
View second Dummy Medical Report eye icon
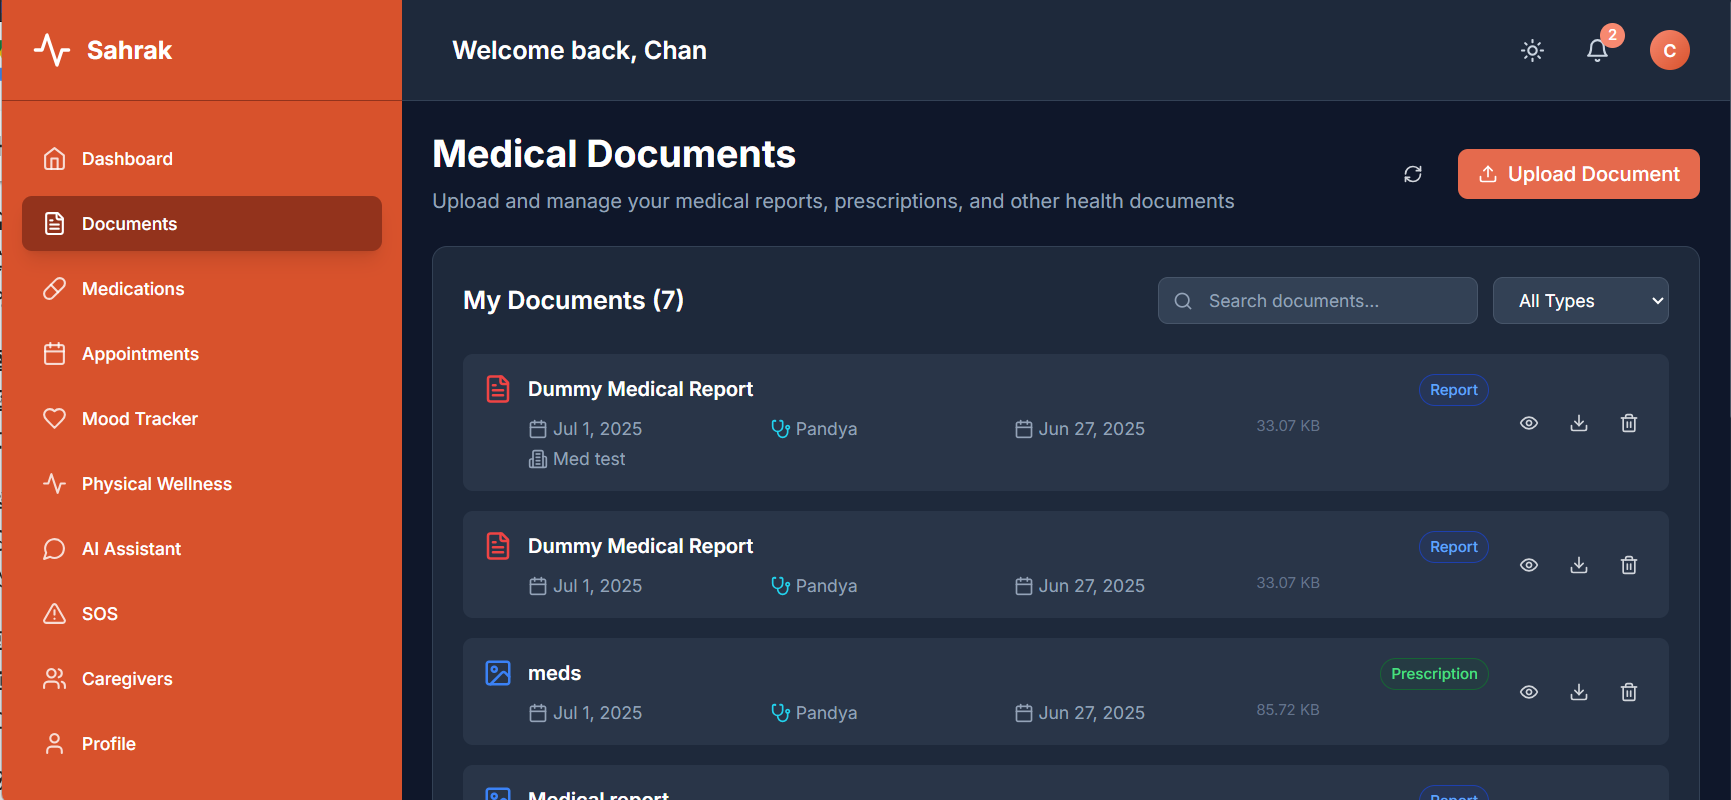[1528, 565]
